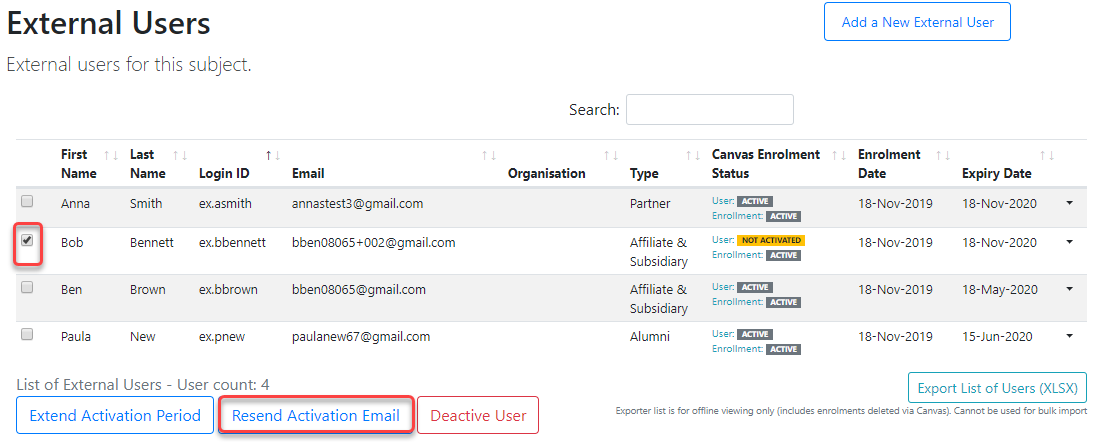Open row dropdown arrow for Ben Brown
The height and width of the screenshot is (442, 1100).
[x=1069, y=289]
